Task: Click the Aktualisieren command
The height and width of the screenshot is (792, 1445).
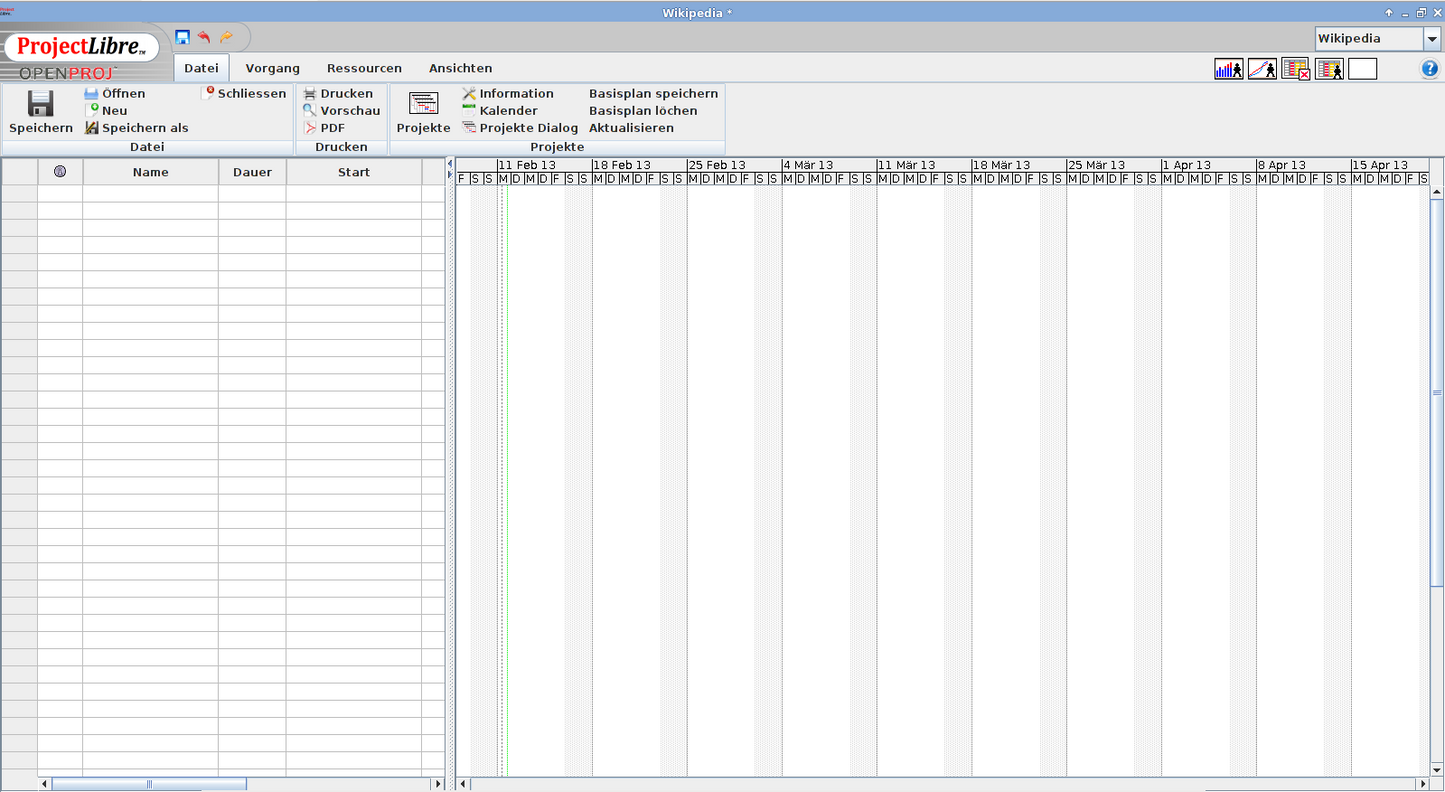Action: pyautogui.click(x=632, y=127)
